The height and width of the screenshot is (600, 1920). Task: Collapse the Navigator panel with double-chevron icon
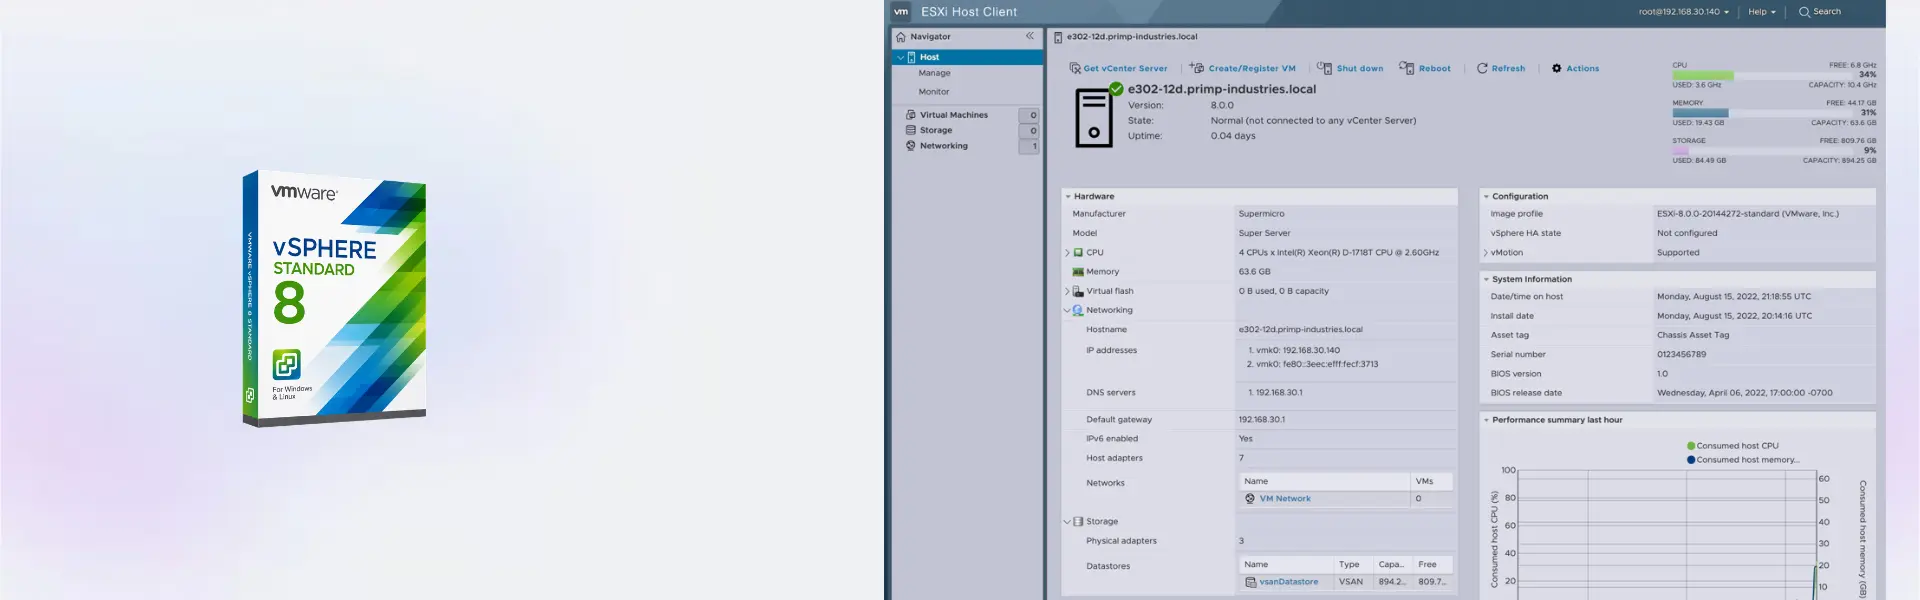[x=1030, y=36]
